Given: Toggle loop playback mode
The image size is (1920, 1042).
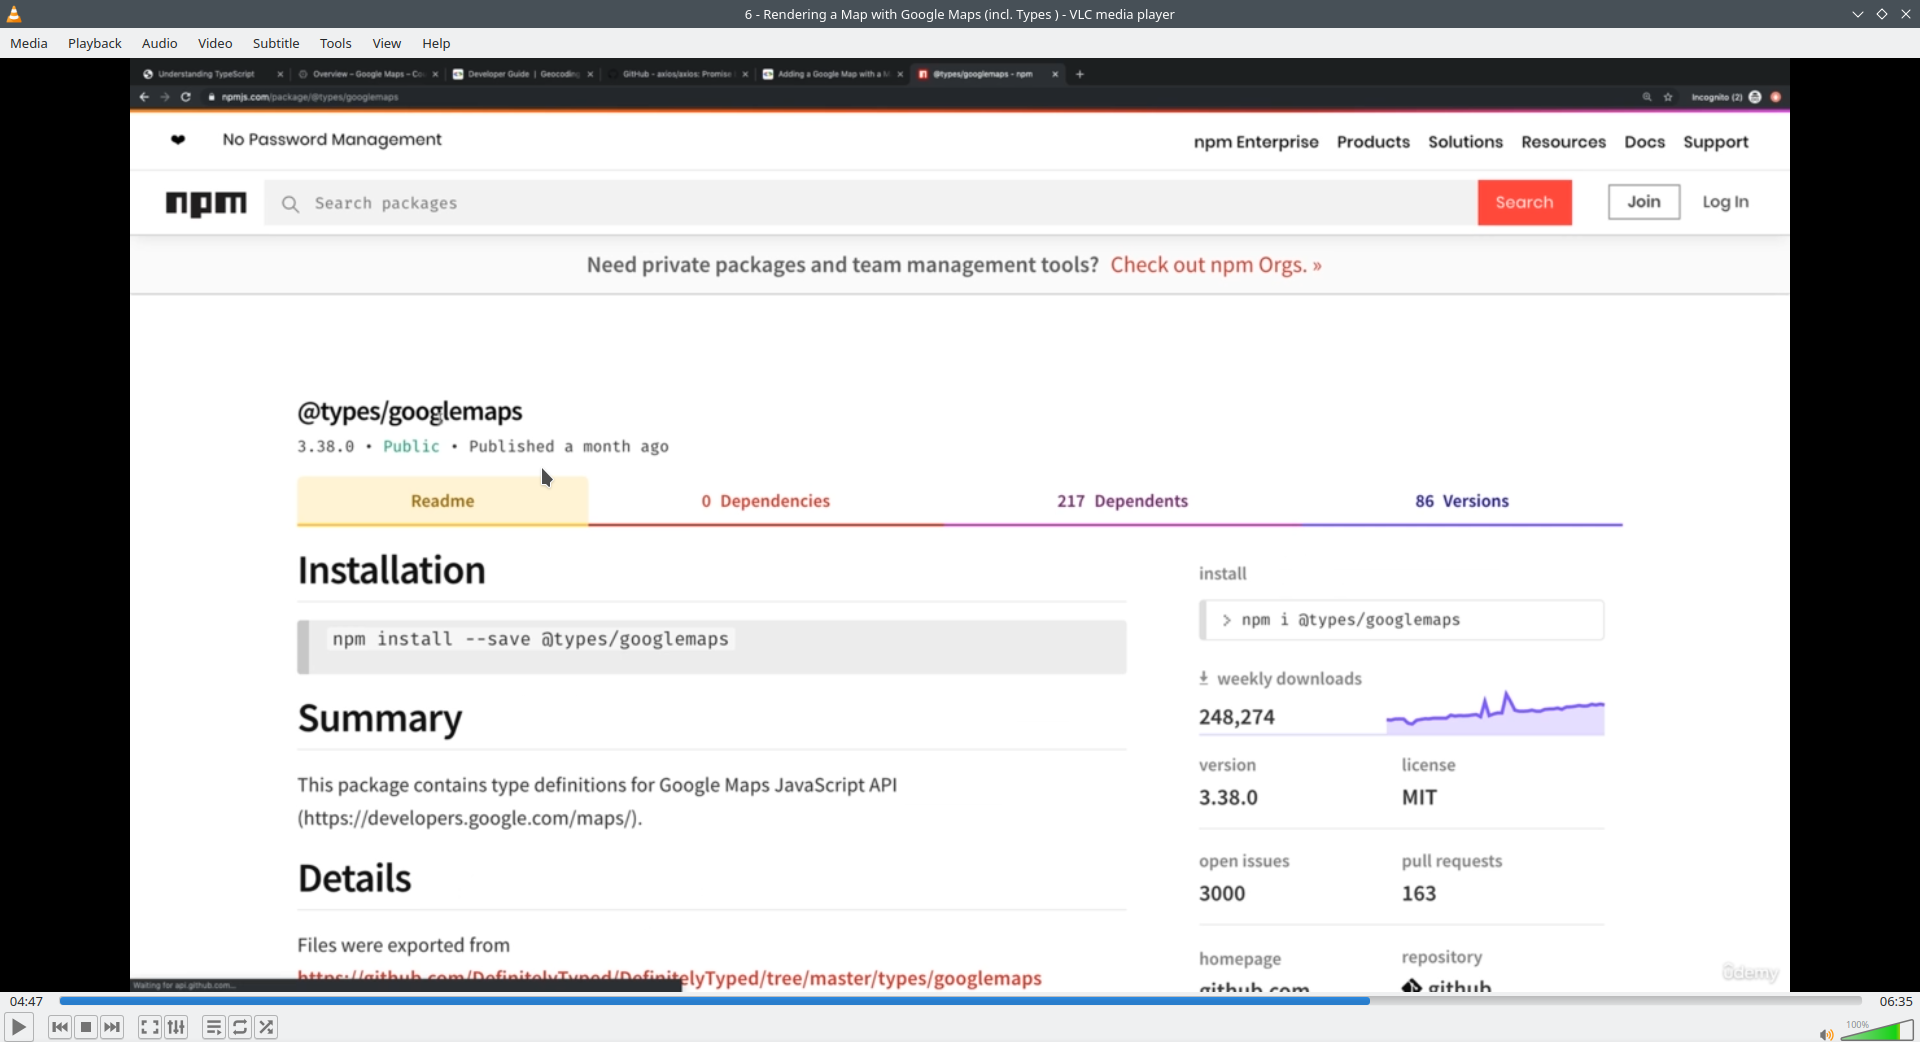Looking at the screenshot, I should pyautogui.click(x=240, y=1027).
